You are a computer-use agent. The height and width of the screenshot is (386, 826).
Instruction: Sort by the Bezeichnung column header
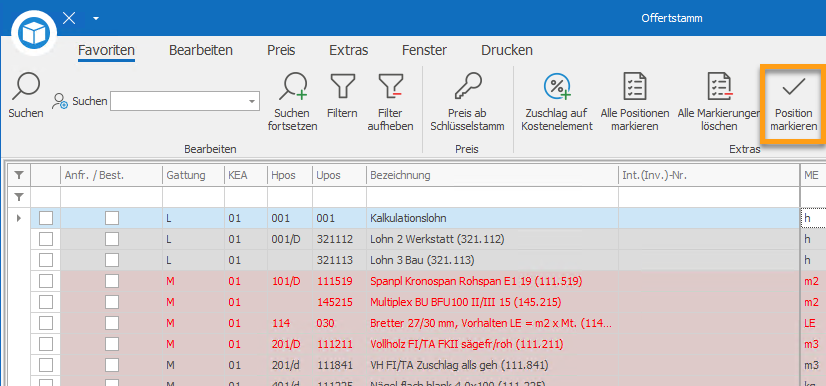click(492, 175)
